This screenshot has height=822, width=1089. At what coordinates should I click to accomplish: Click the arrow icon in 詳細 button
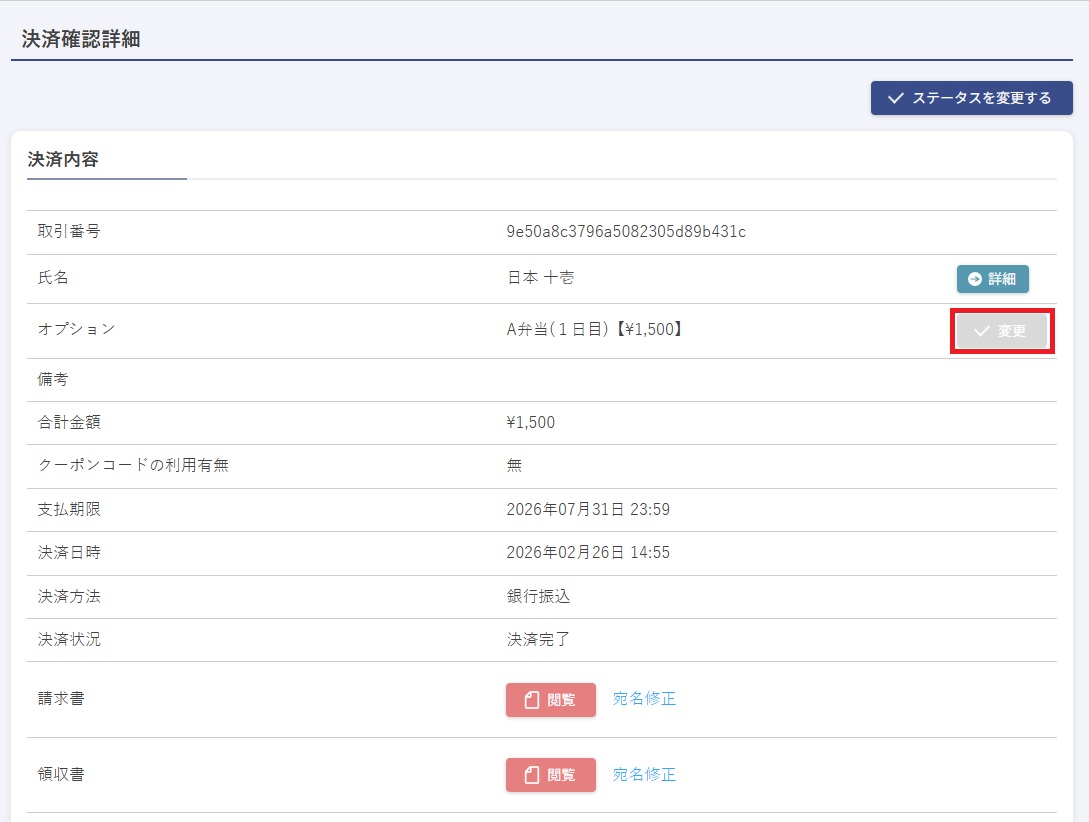point(975,279)
